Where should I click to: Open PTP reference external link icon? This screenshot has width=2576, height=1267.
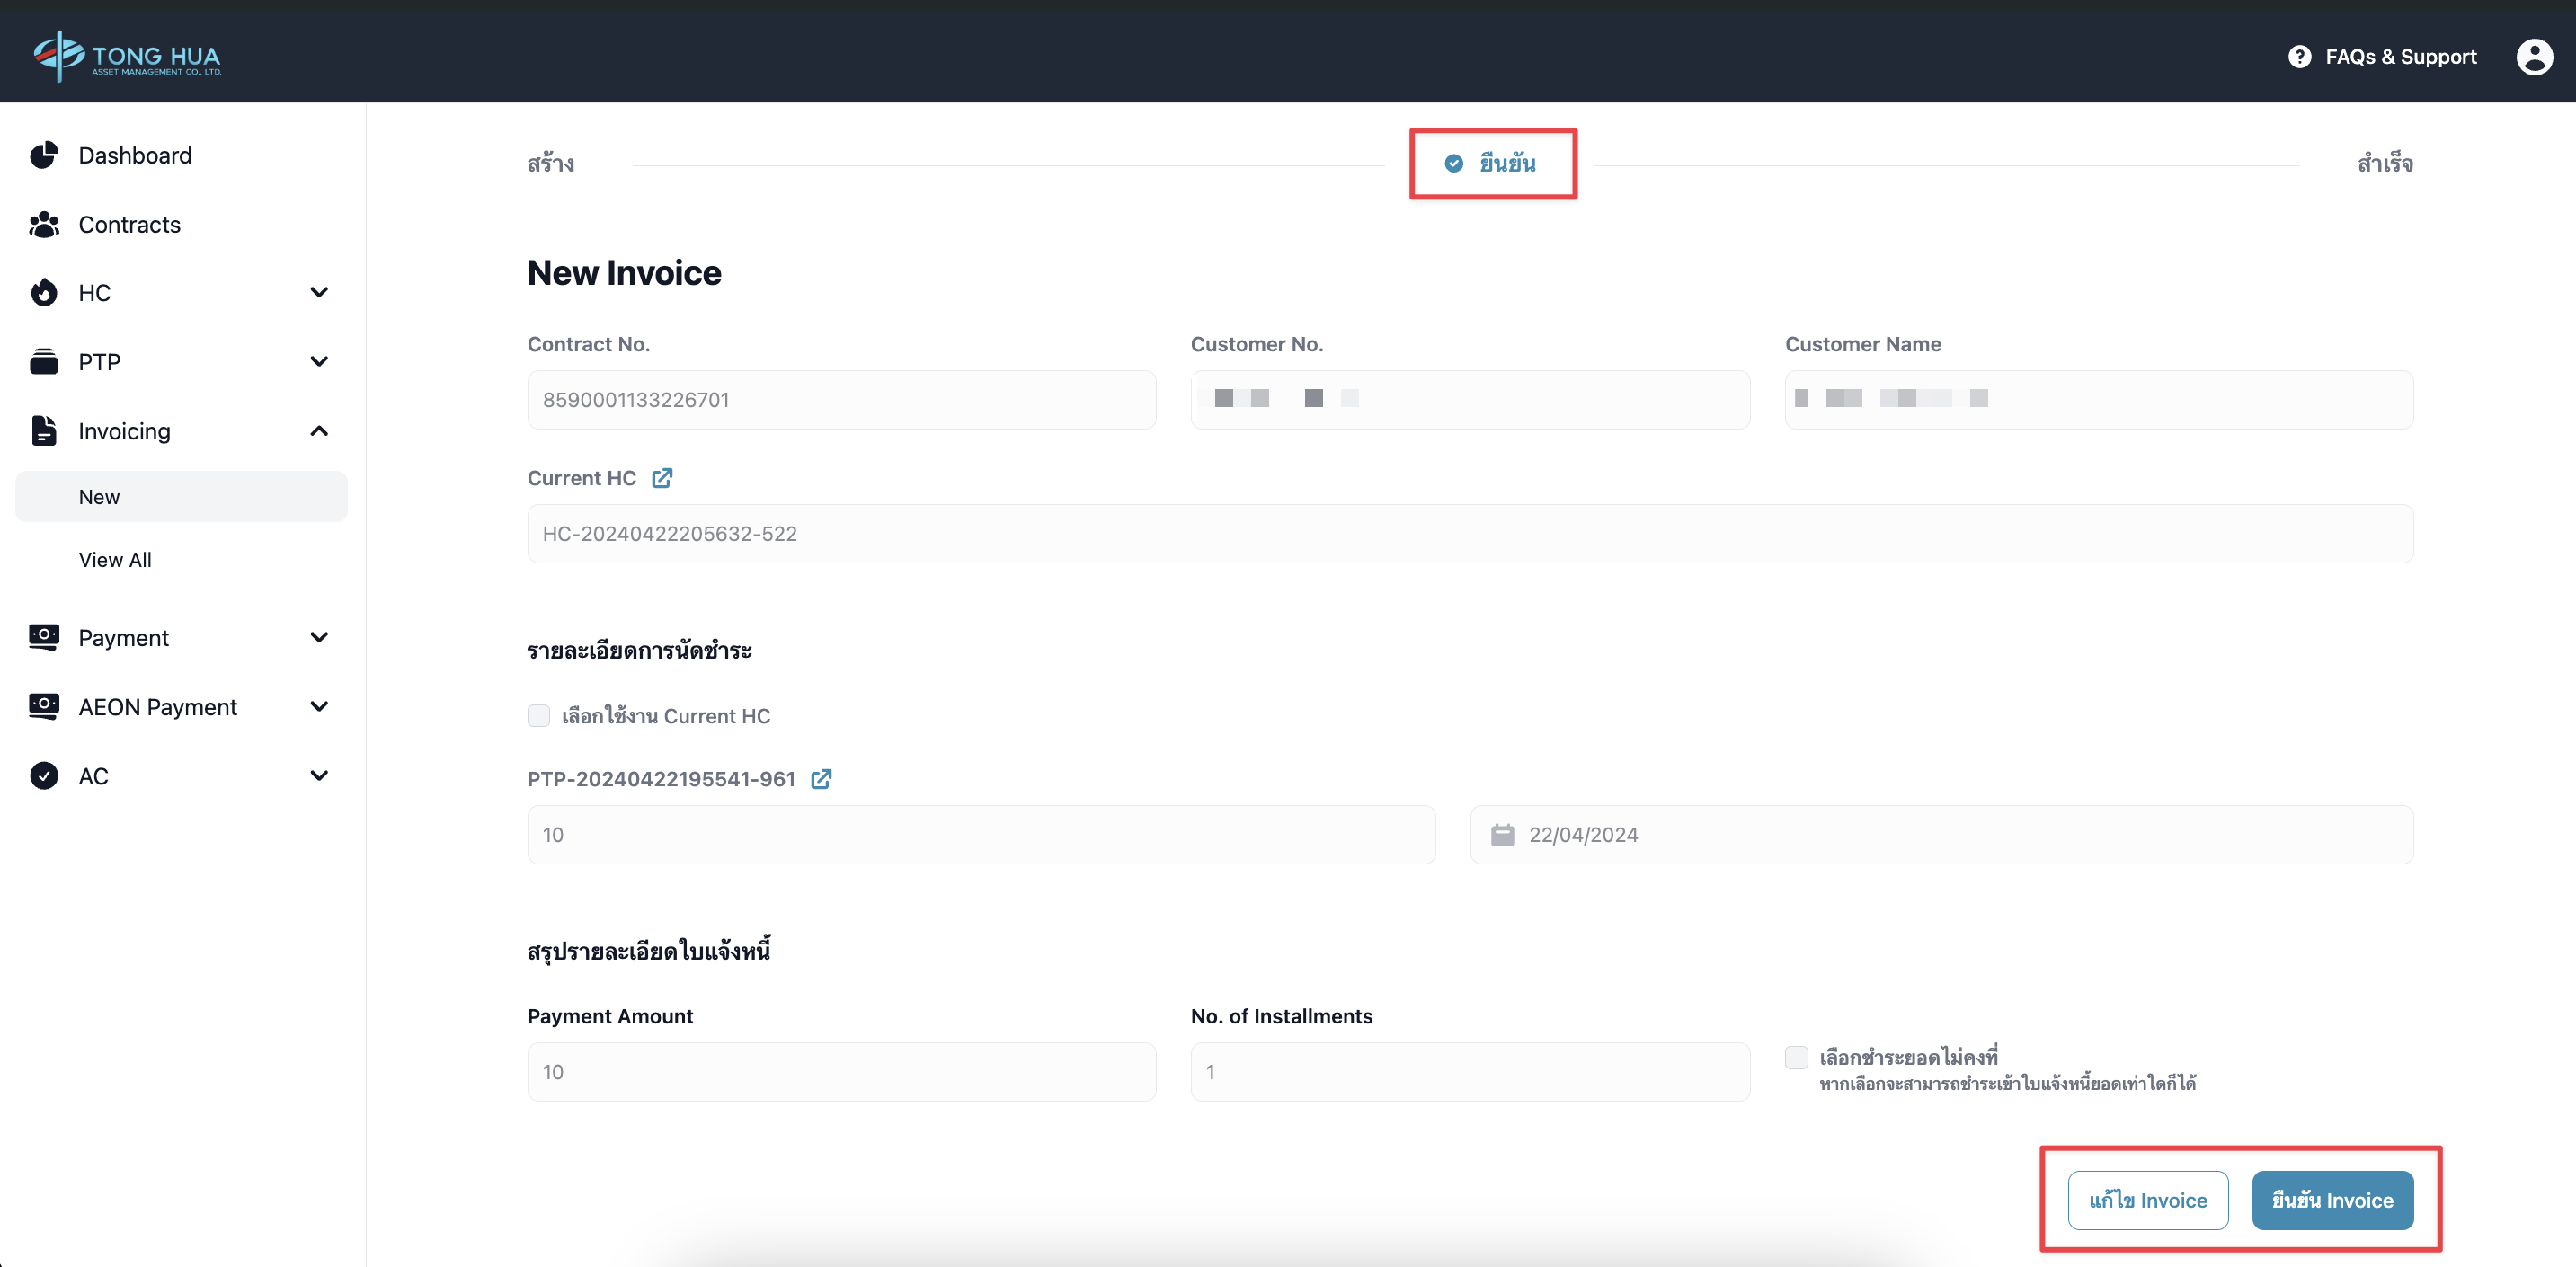(821, 779)
